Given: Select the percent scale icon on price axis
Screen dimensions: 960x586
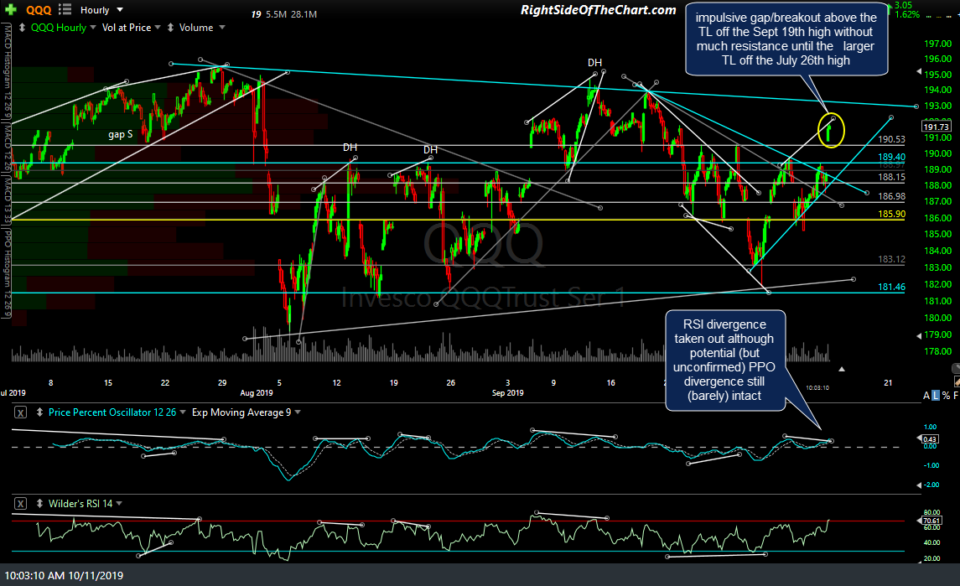Looking at the screenshot, I should (946, 395).
